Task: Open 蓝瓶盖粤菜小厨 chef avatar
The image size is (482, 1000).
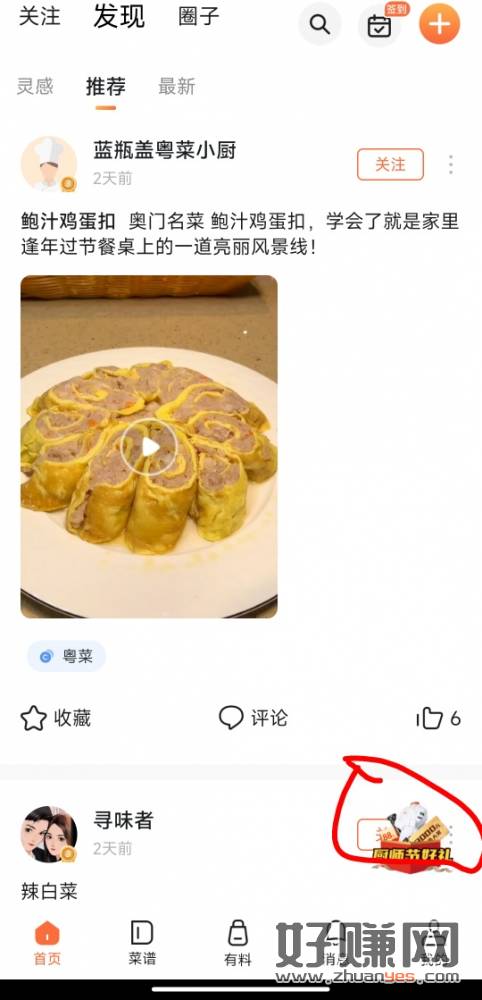Action: 49,164
